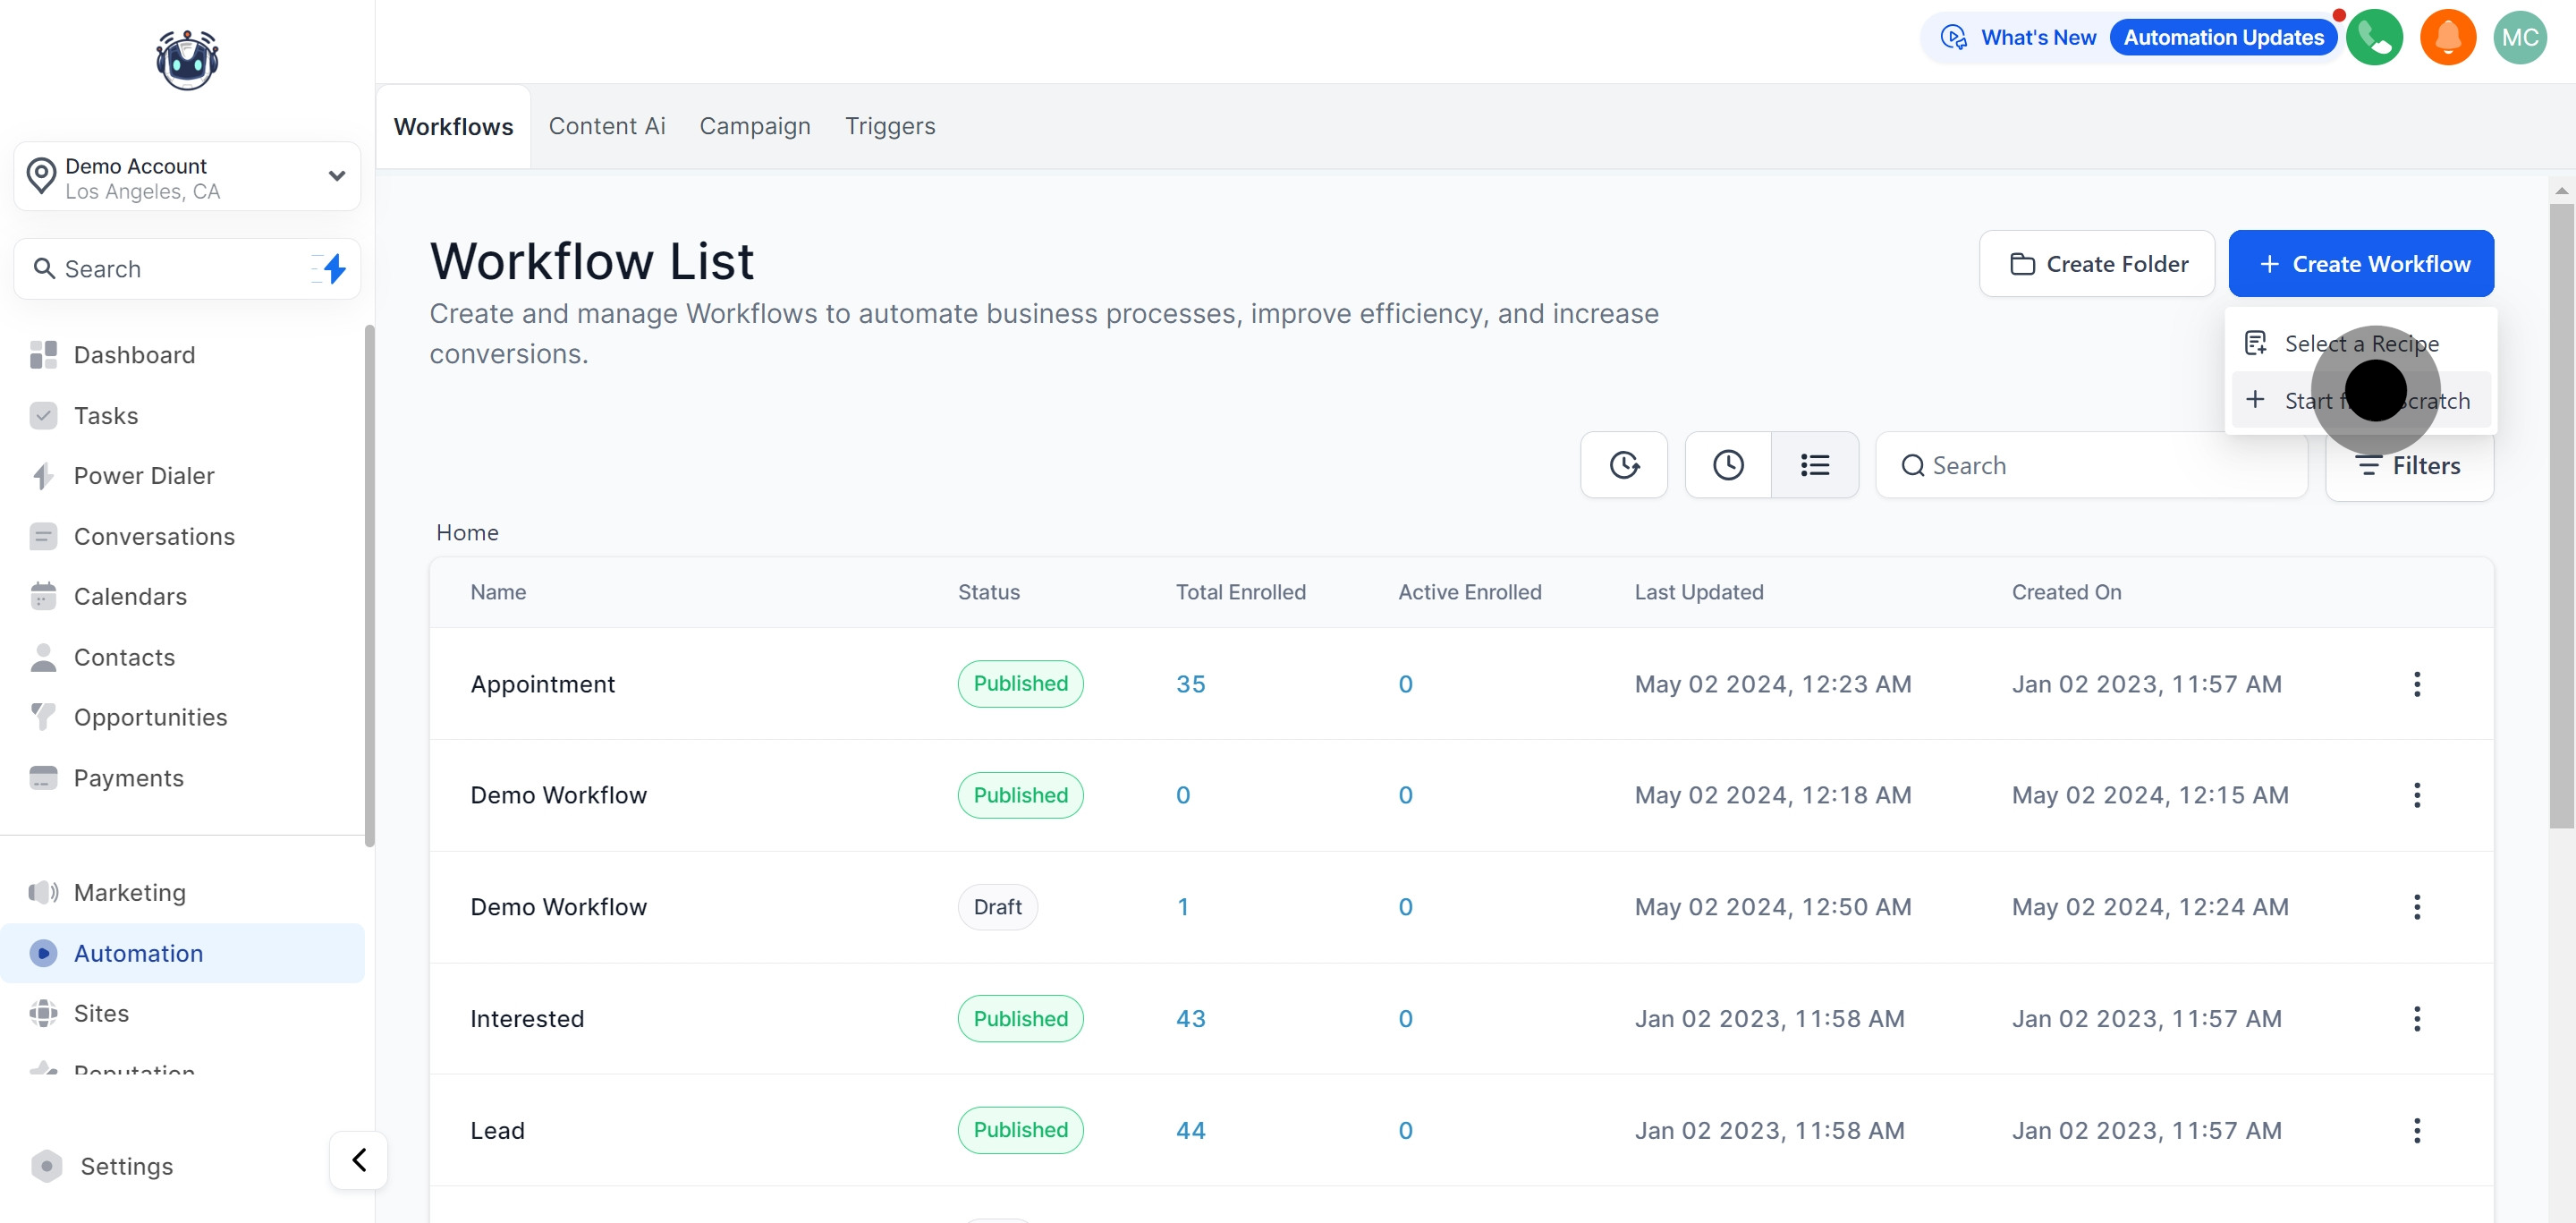
Task: Open Opportunities from the sidebar
Action: click(150, 717)
